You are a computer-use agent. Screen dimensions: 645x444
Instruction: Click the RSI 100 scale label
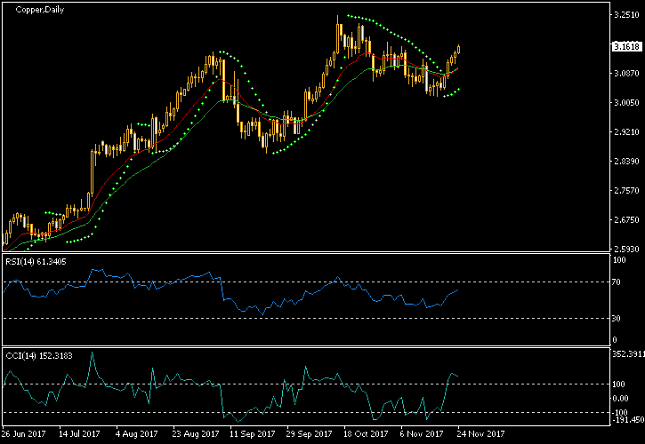click(x=619, y=260)
